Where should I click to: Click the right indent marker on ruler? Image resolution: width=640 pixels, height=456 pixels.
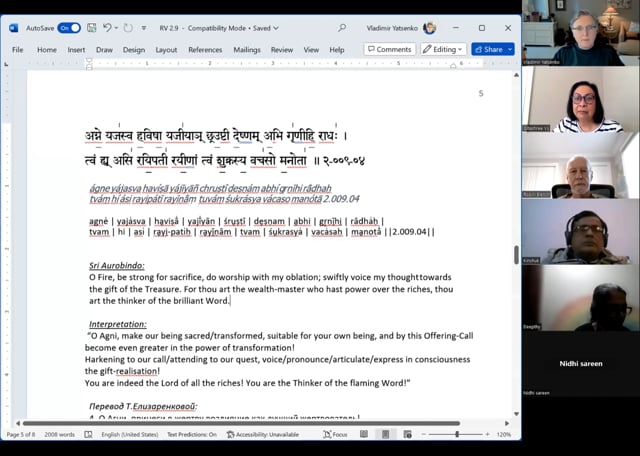(453, 65)
